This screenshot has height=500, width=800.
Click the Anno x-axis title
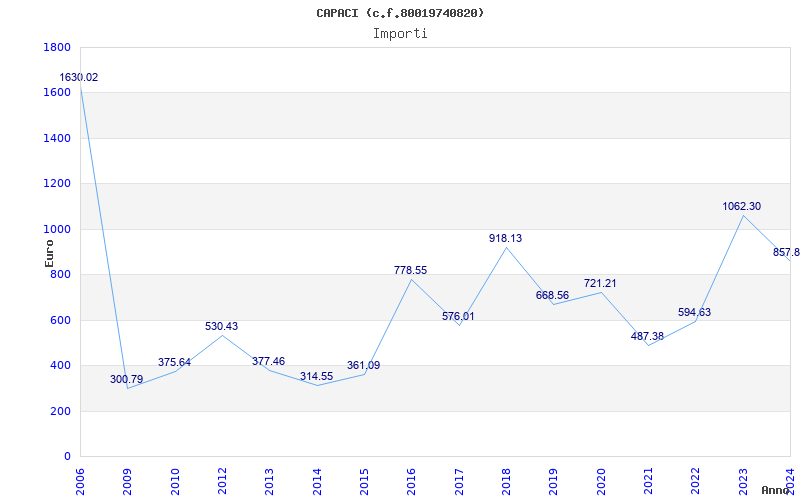(x=776, y=490)
